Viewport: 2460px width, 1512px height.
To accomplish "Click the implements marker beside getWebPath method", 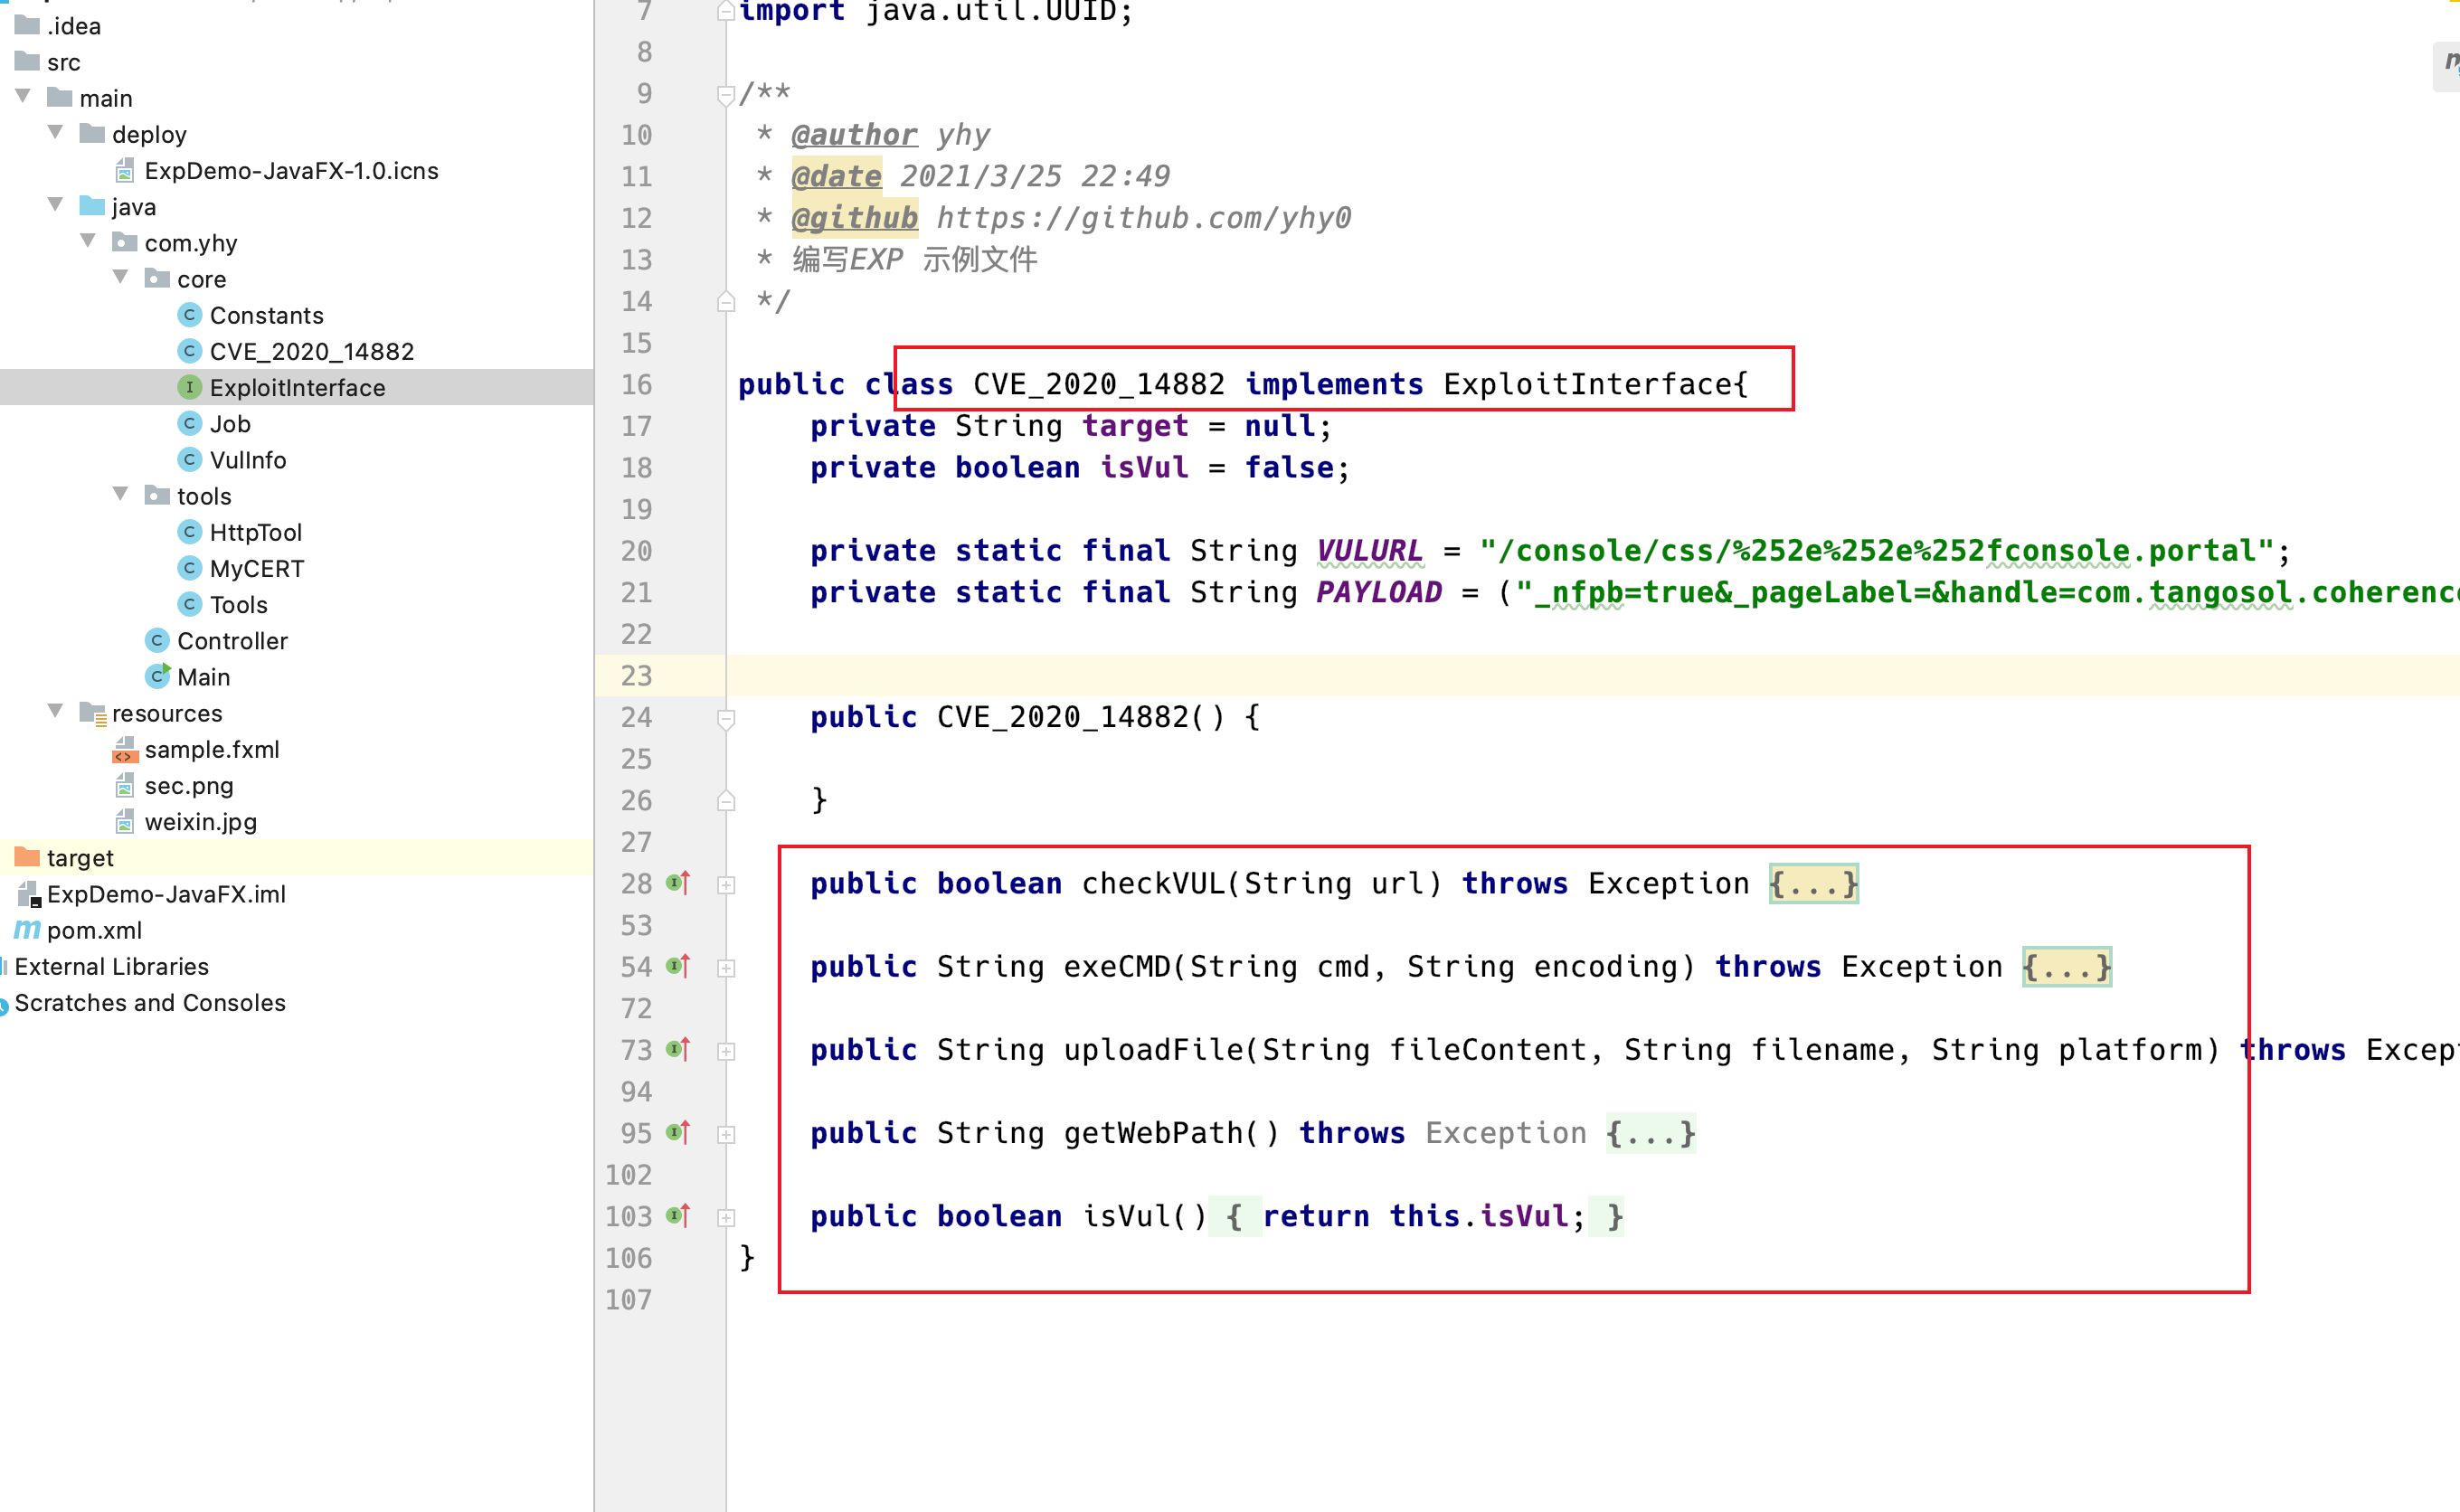I will click(x=679, y=1132).
